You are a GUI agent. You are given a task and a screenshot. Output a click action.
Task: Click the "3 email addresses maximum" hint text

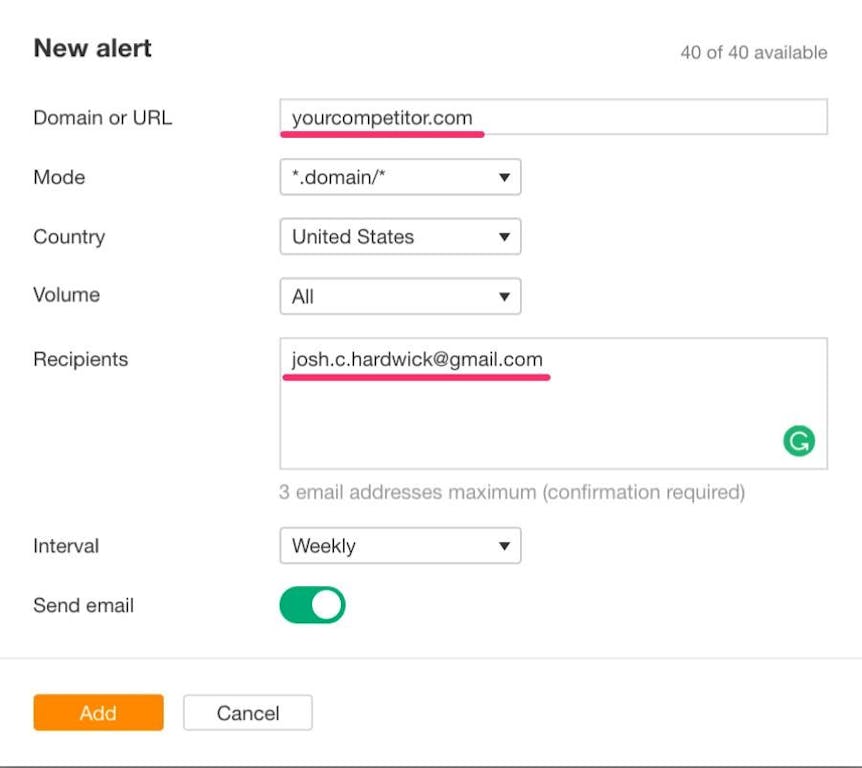(512, 492)
